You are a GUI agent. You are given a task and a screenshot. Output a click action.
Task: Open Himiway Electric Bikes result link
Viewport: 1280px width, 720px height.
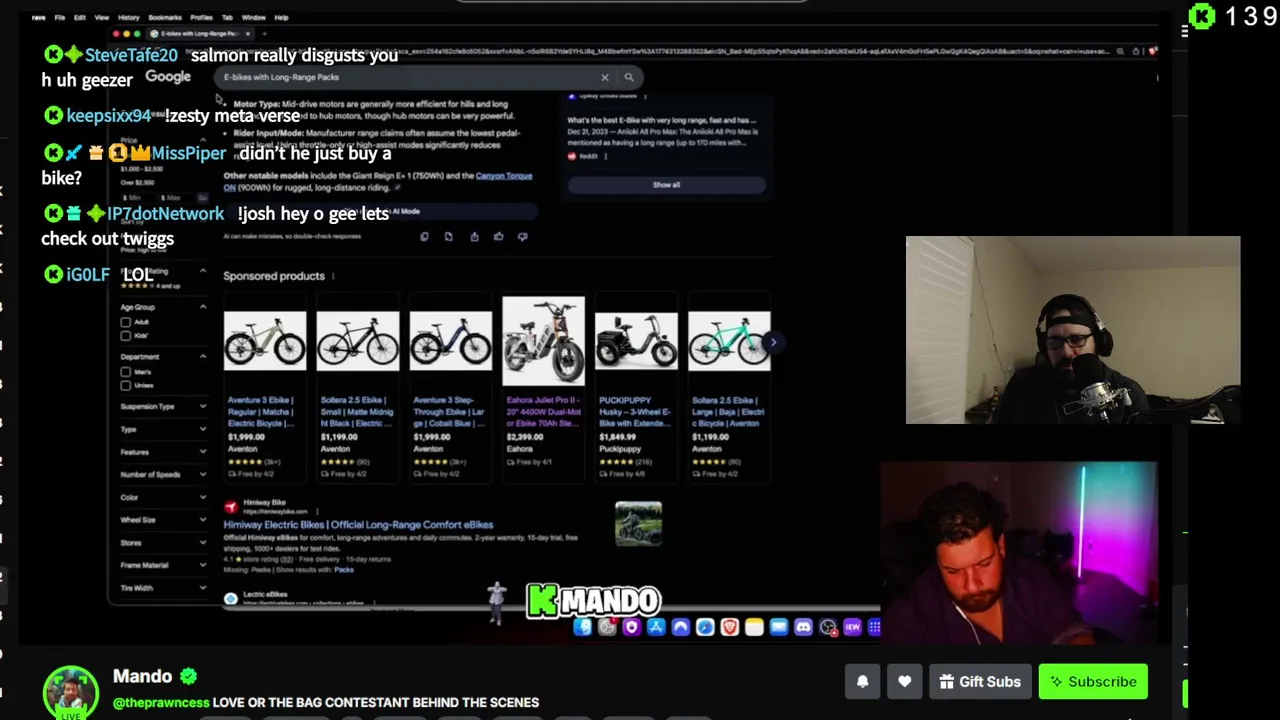point(358,525)
